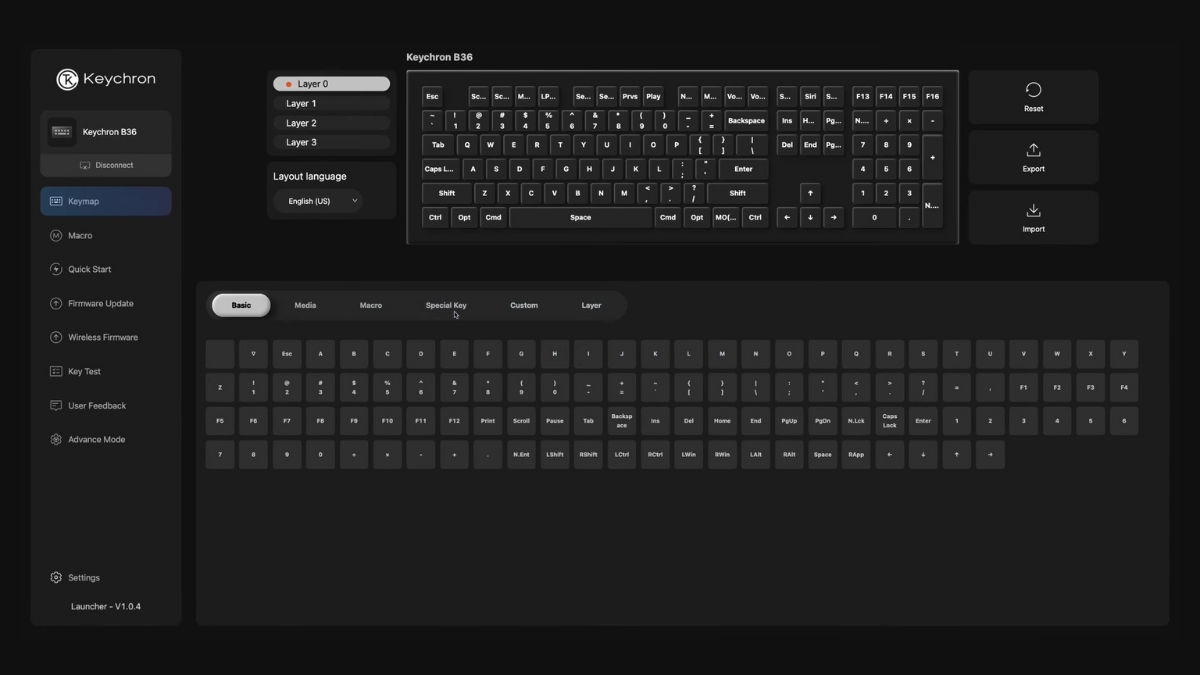The image size is (1200, 675).
Task: Pick the Pause key in palette
Action: pyautogui.click(x=555, y=421)
